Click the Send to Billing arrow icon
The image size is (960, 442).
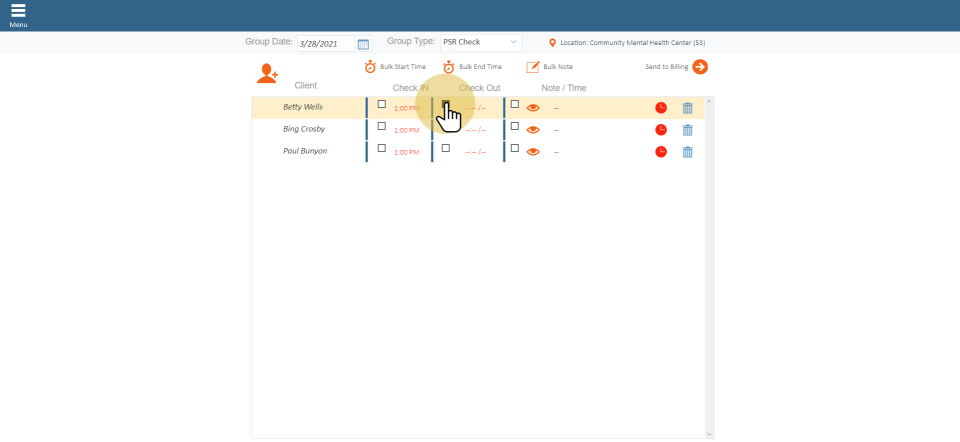[x=700, y=67]
